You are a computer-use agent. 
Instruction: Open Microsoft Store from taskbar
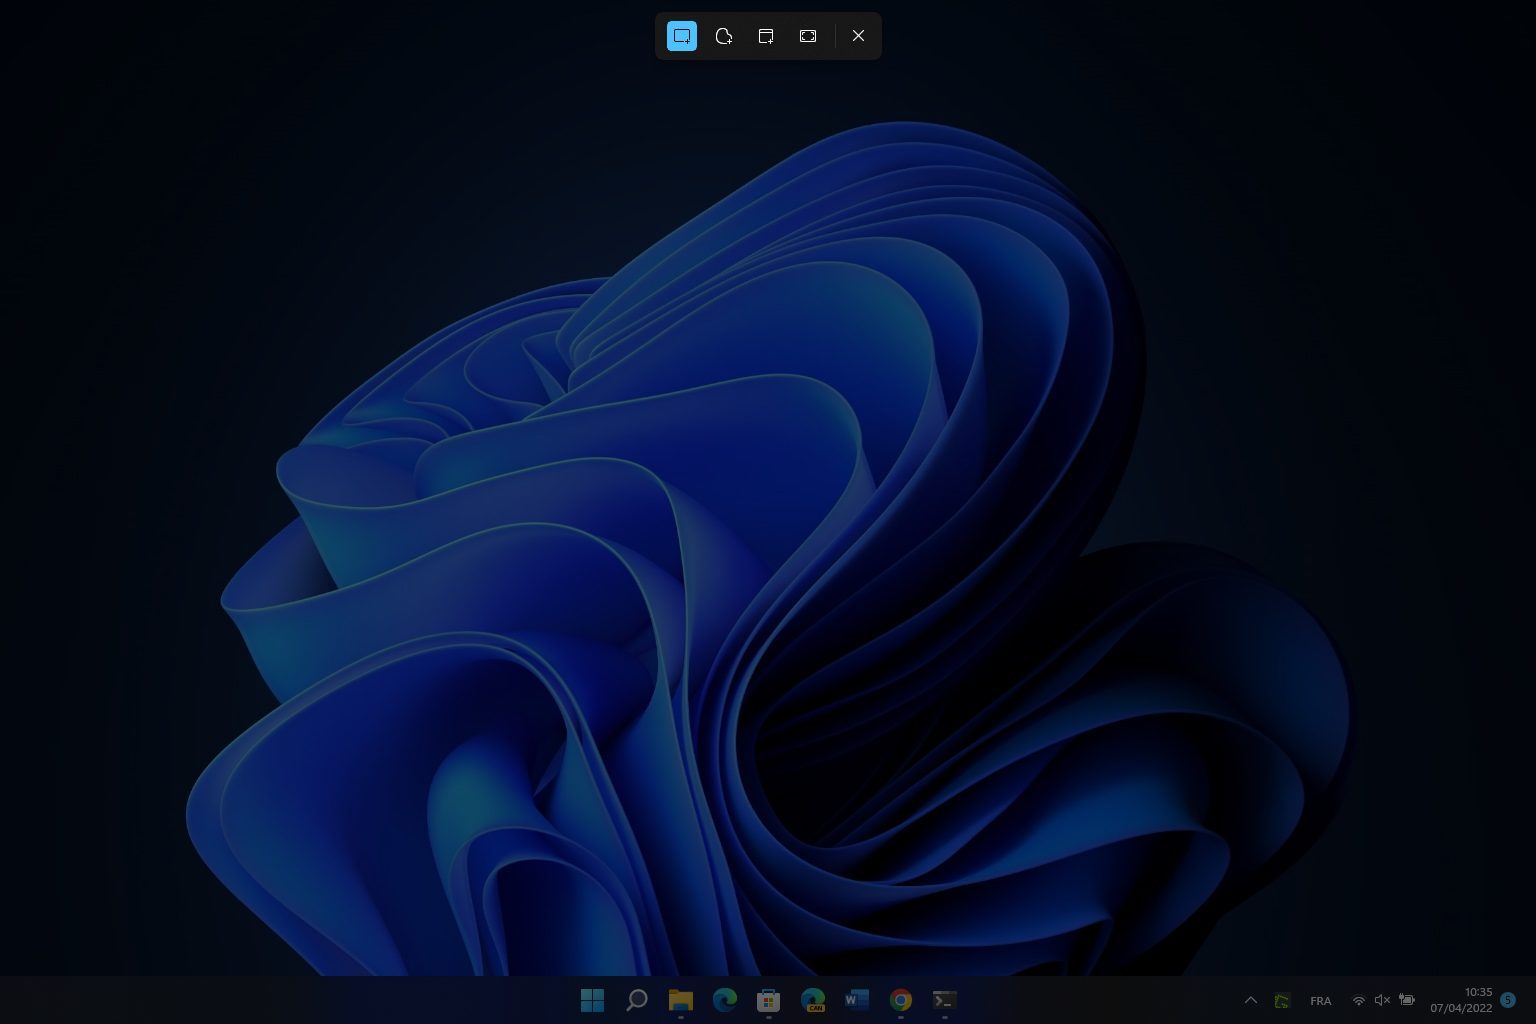(x=768, y=1000)
